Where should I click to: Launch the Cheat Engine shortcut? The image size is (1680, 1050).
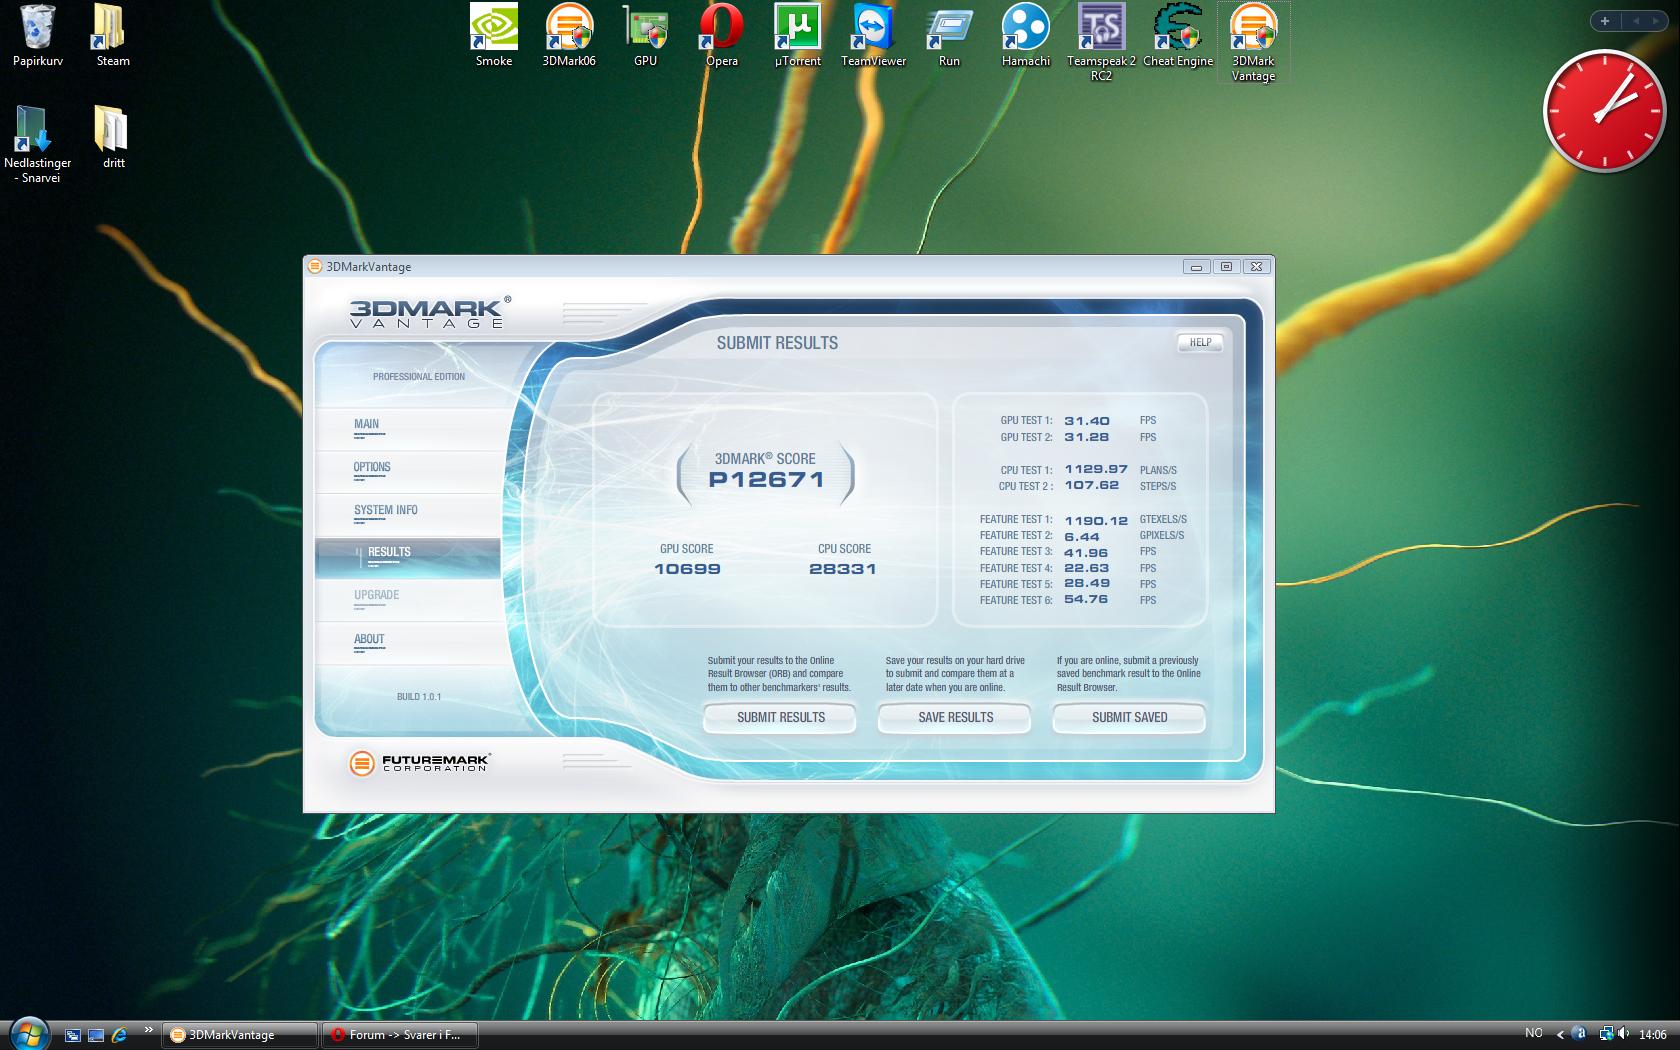click(x=1178, y=36)
